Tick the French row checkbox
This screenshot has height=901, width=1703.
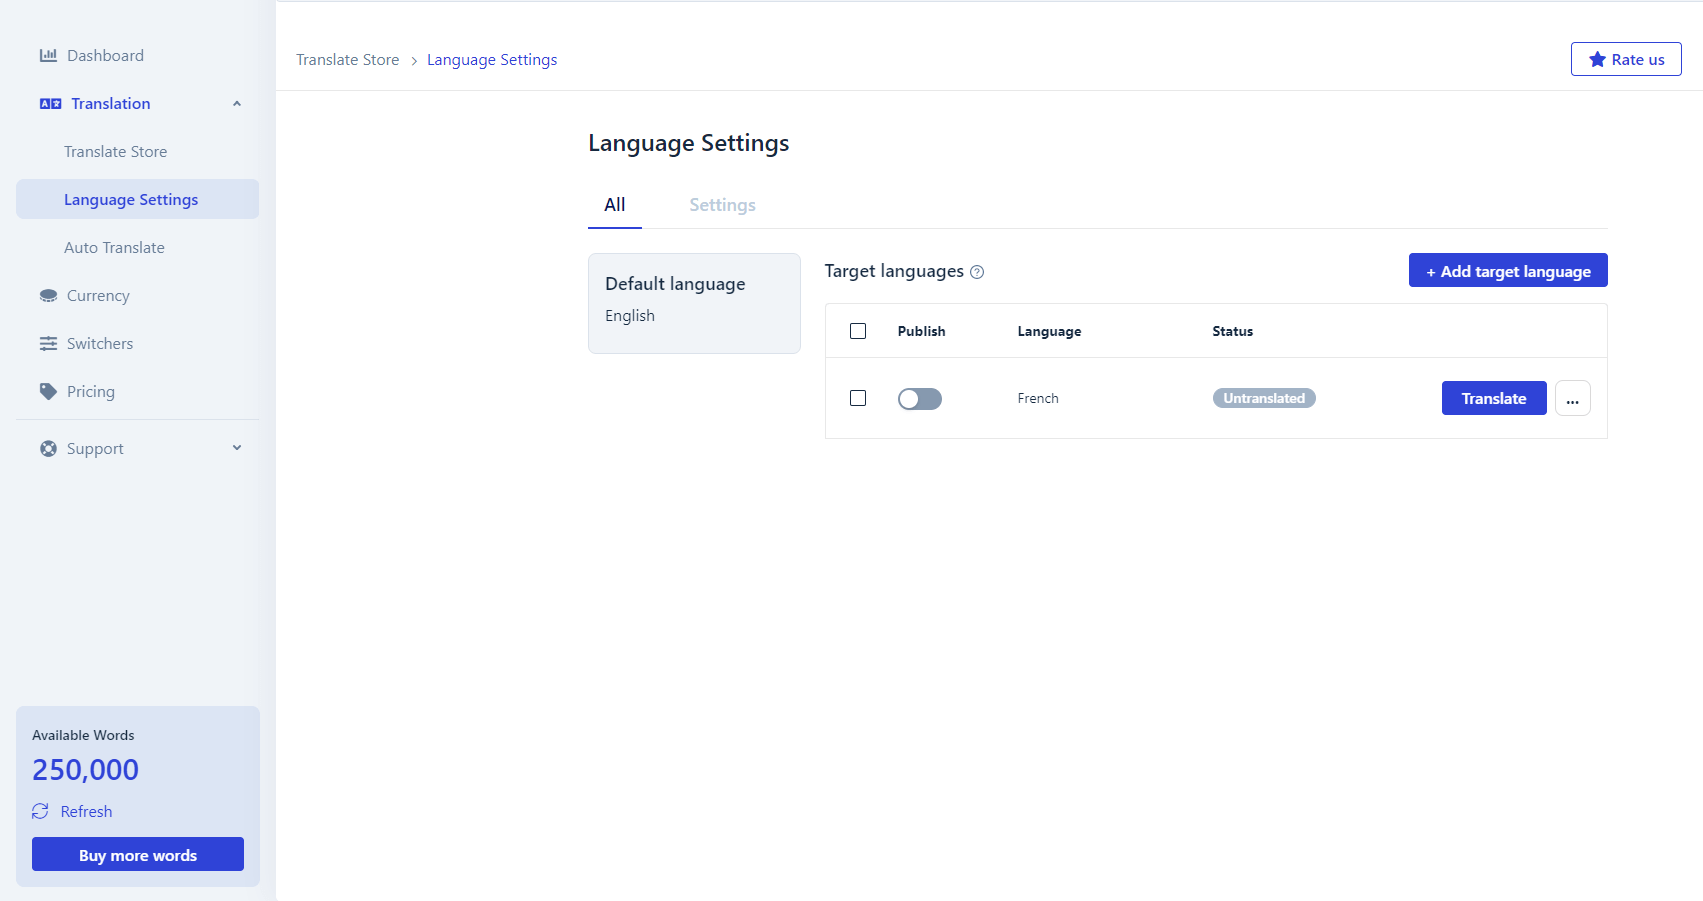point(858,398)
